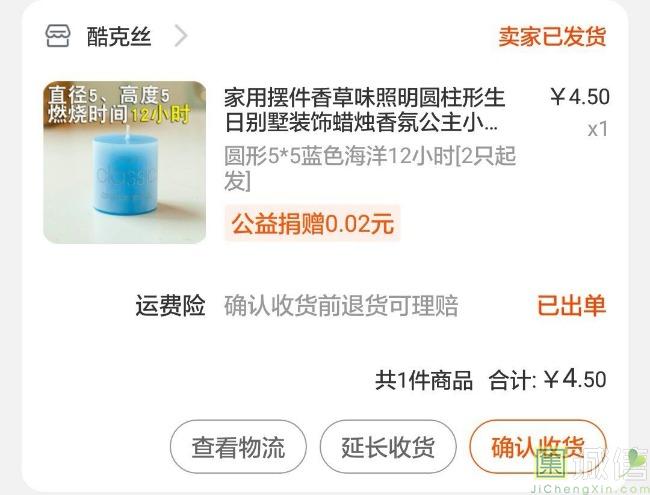The width and height of the screenshot is (650, 495).
Task: Tap the 合计 ¥4.50 order total
Action: 547,379
